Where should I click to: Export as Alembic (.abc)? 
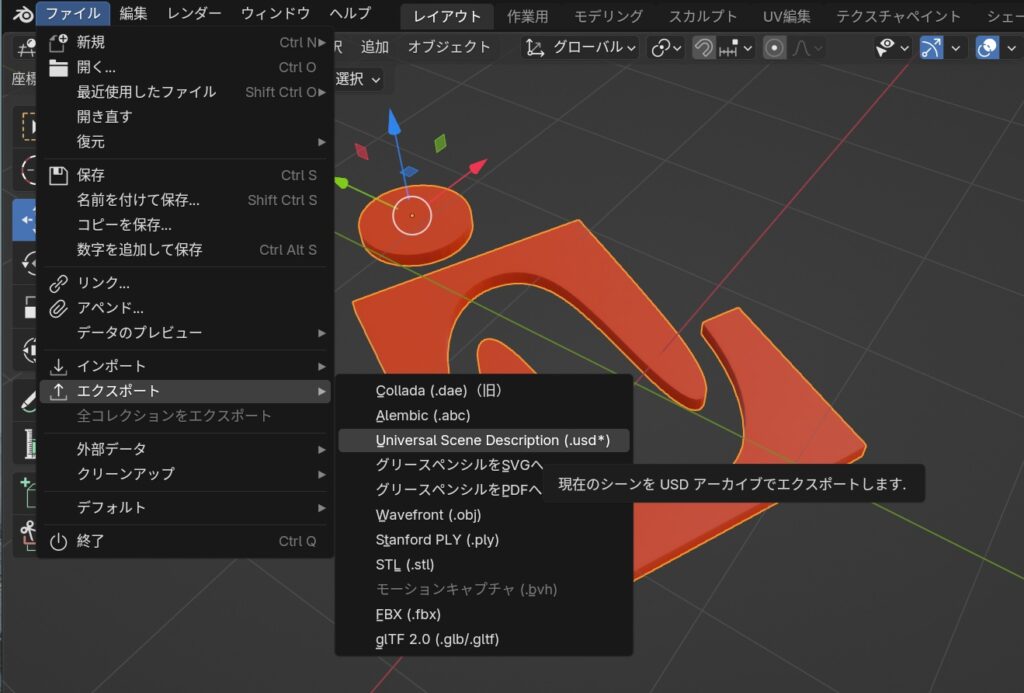484,415
